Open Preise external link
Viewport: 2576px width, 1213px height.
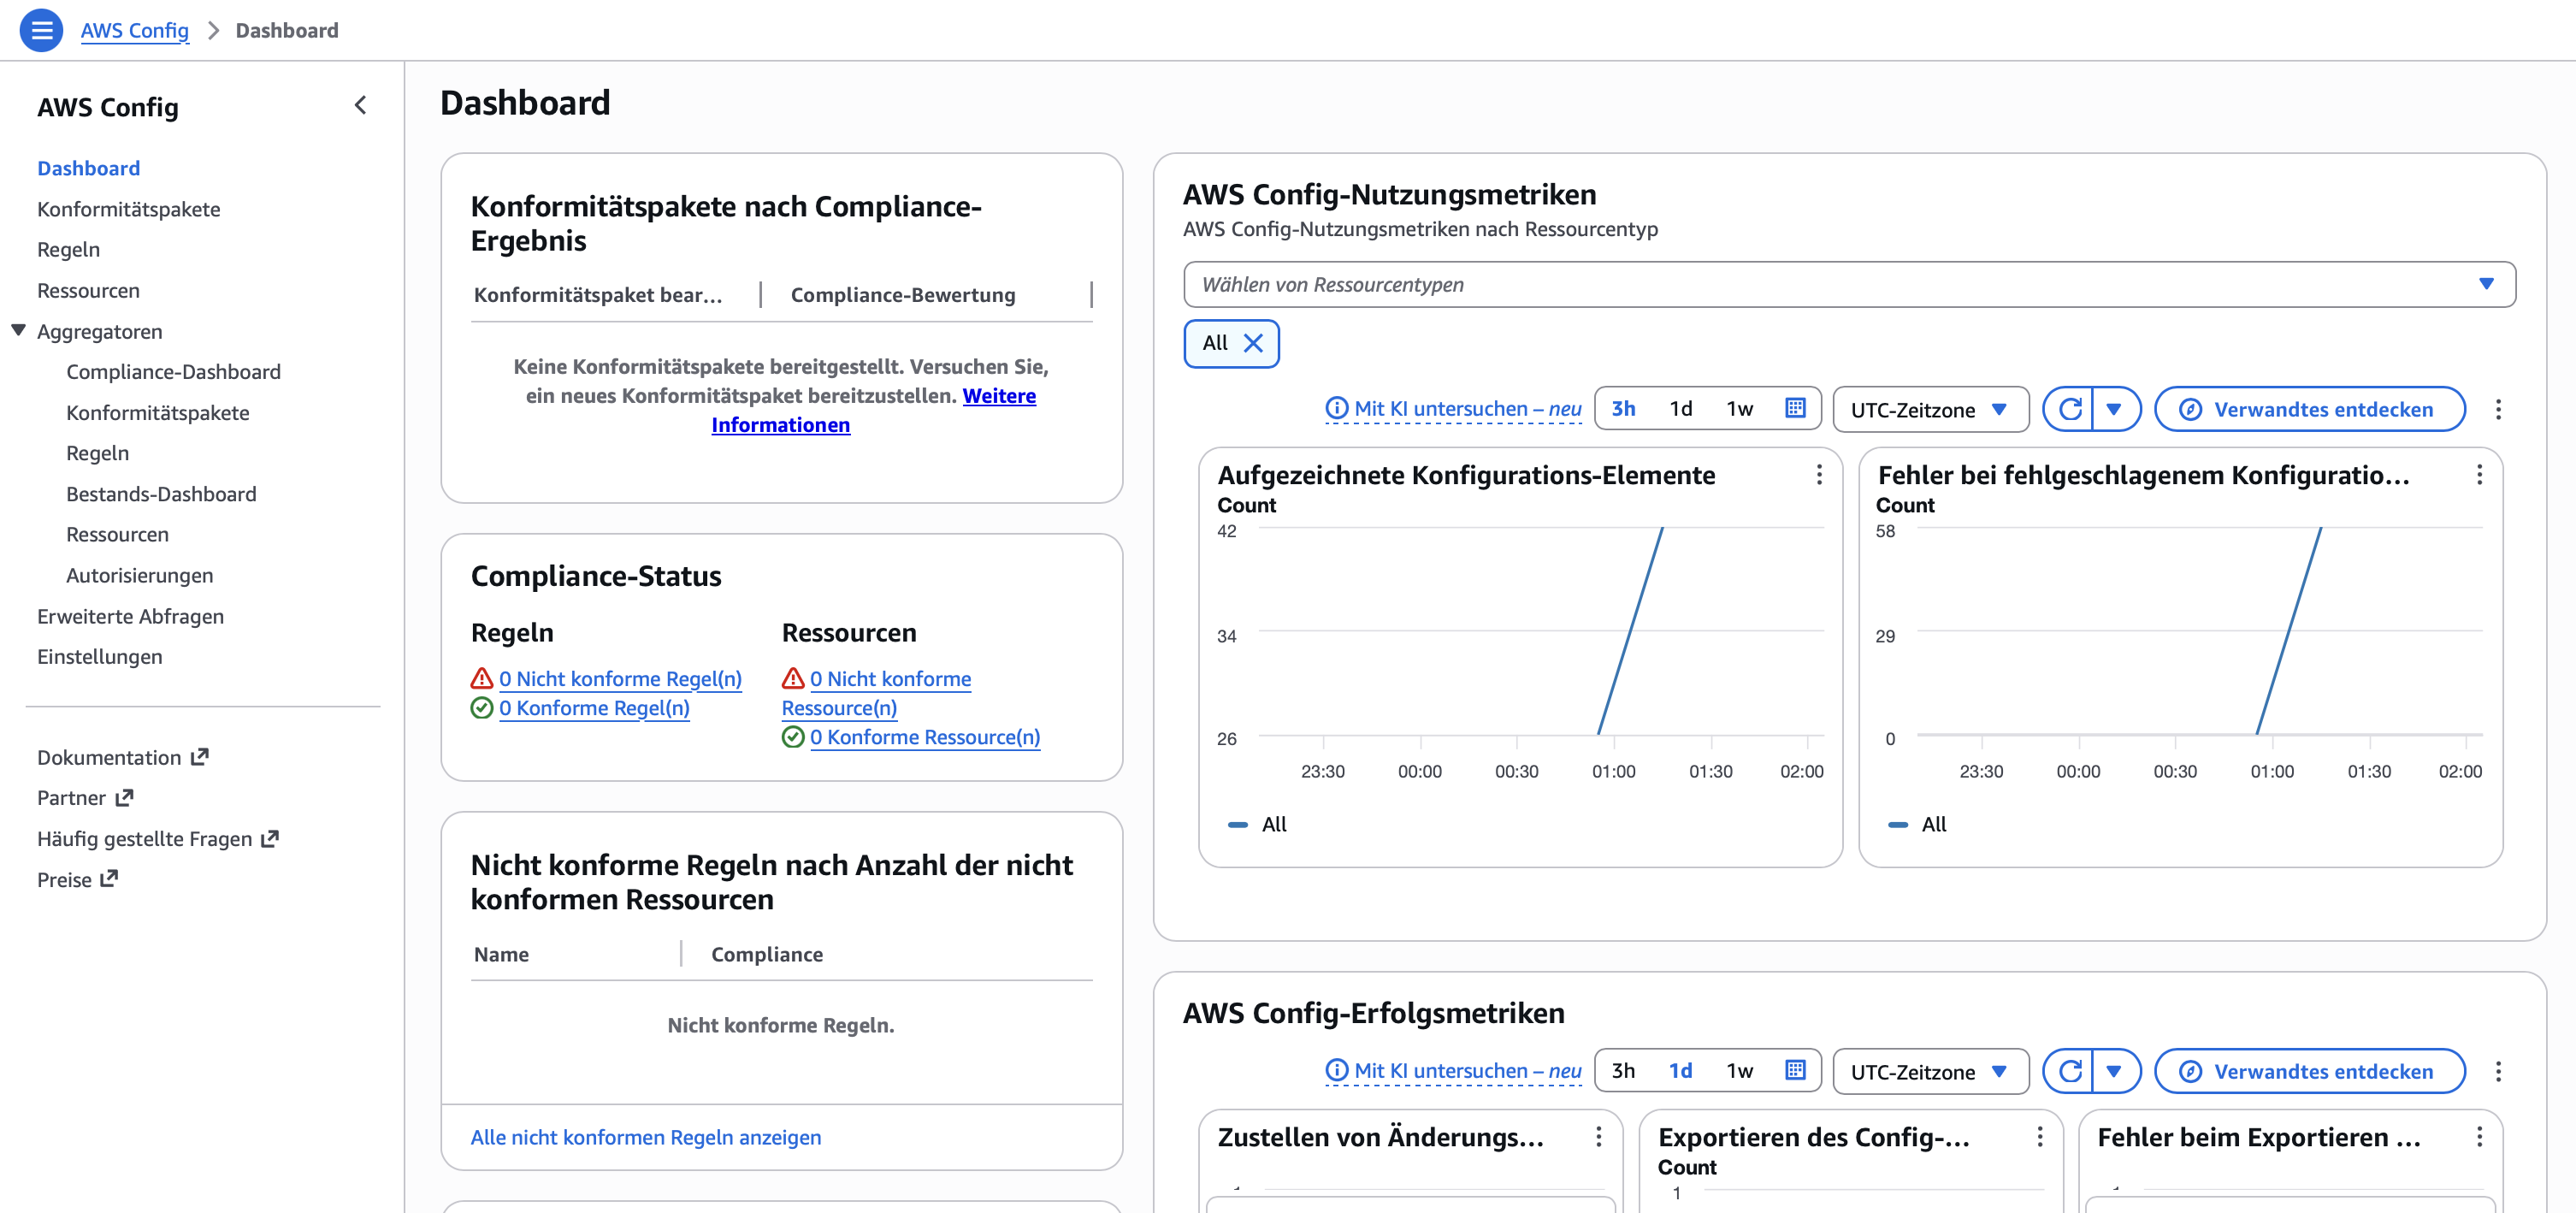pyautogui.click(x=77, y=880)
